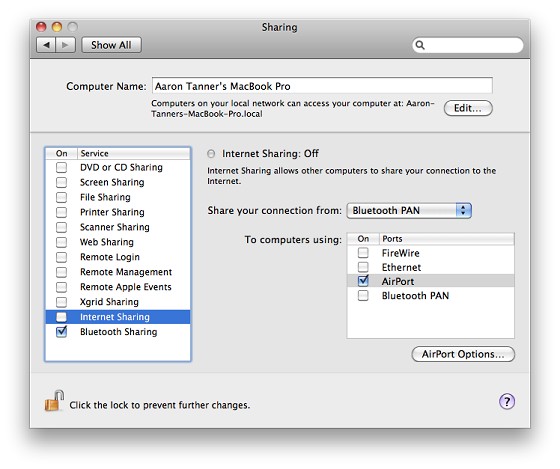Image resolution: width=560 pixels, height=469 pixels.
Task: Go back with the left arrow button
Action: [x=46, y=45]
